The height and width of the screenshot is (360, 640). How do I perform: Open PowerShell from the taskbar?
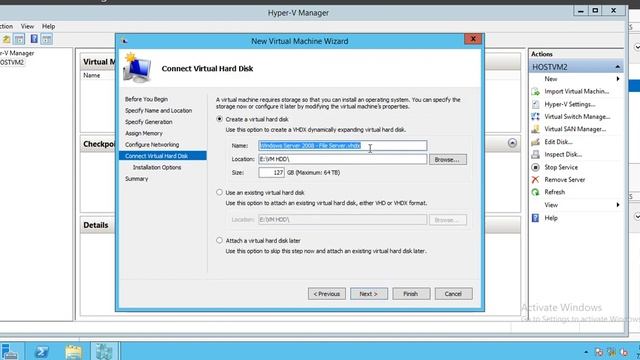42,351
